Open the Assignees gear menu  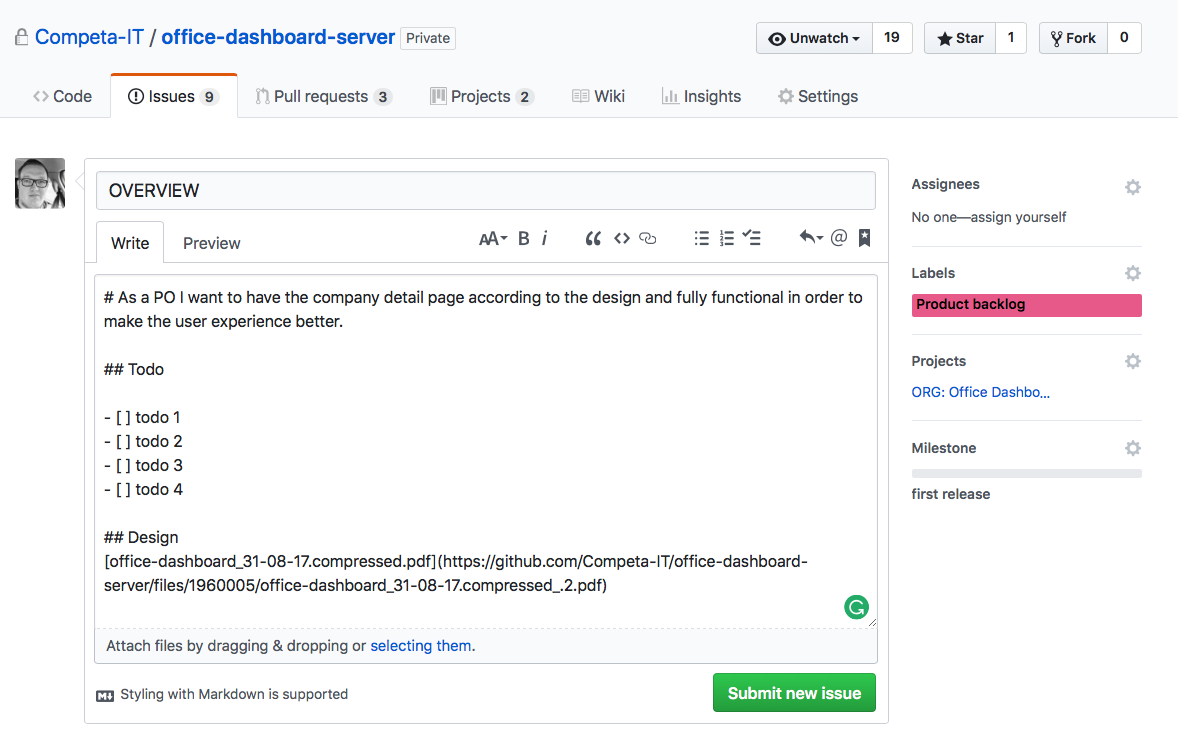1133,187
